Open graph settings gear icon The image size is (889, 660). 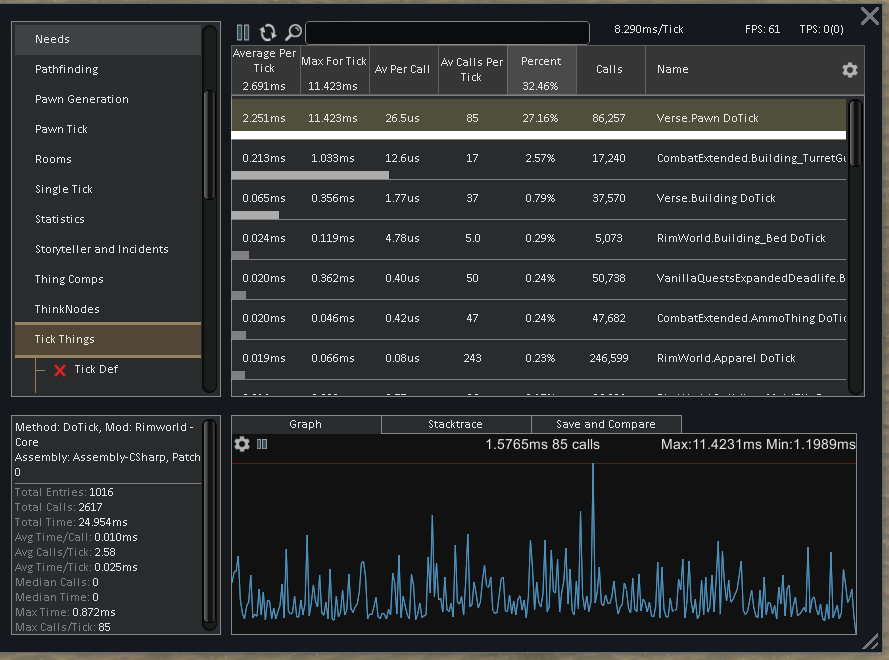tap(242, 444)
